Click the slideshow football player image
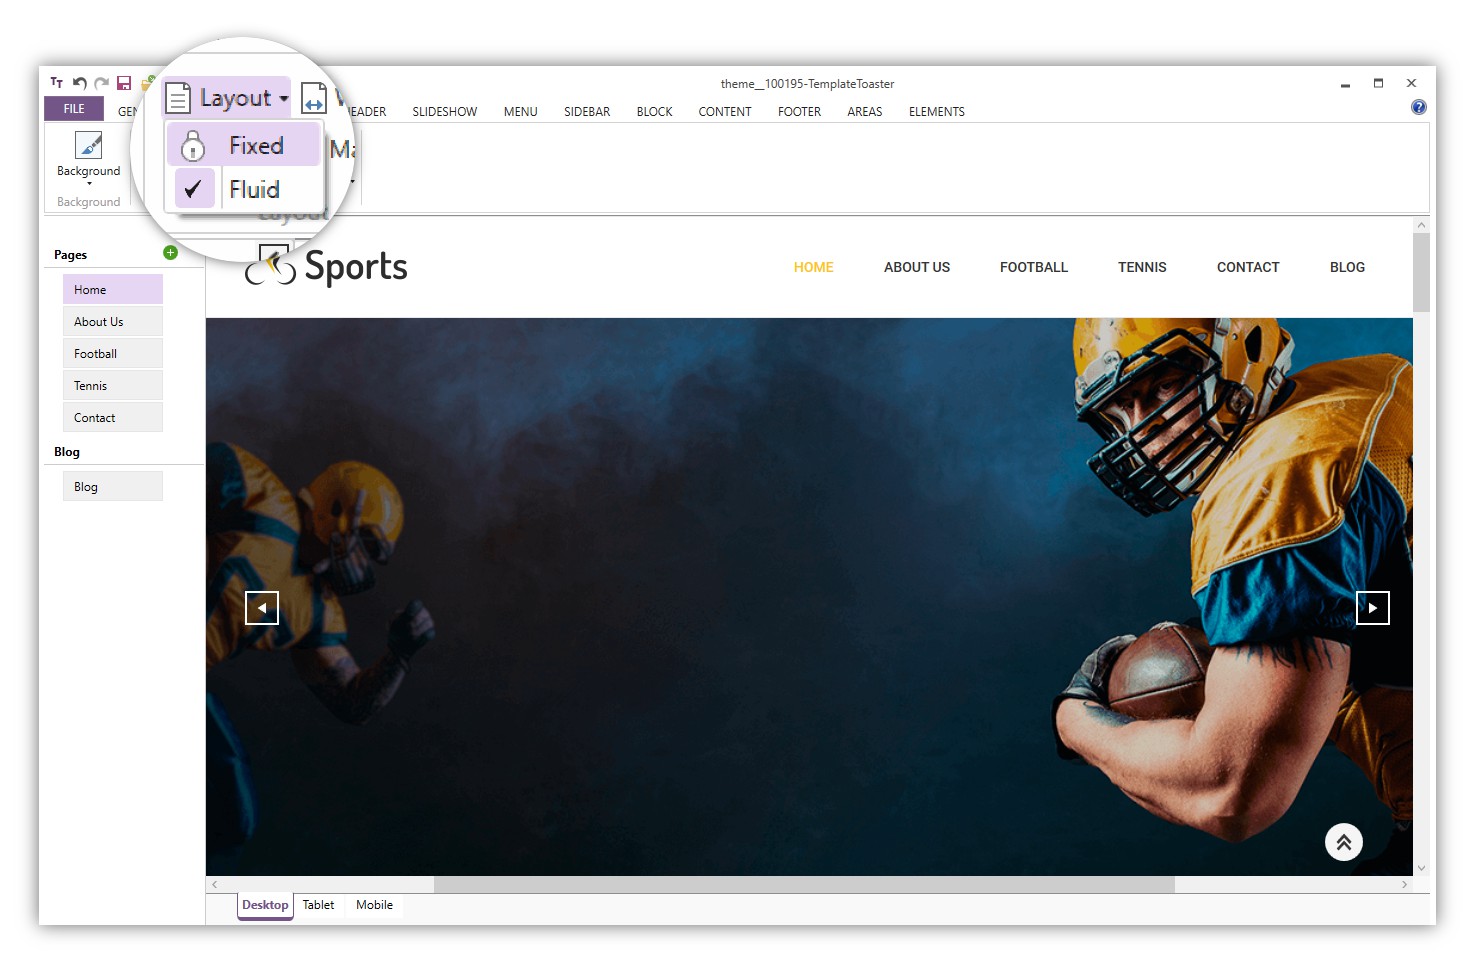 tap(809, 597)
